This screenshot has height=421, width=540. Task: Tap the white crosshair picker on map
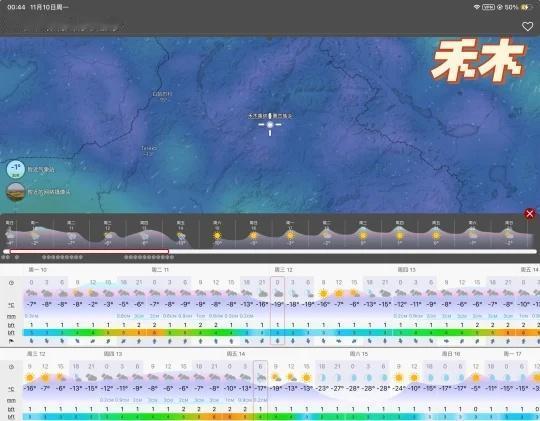(270, 125)
